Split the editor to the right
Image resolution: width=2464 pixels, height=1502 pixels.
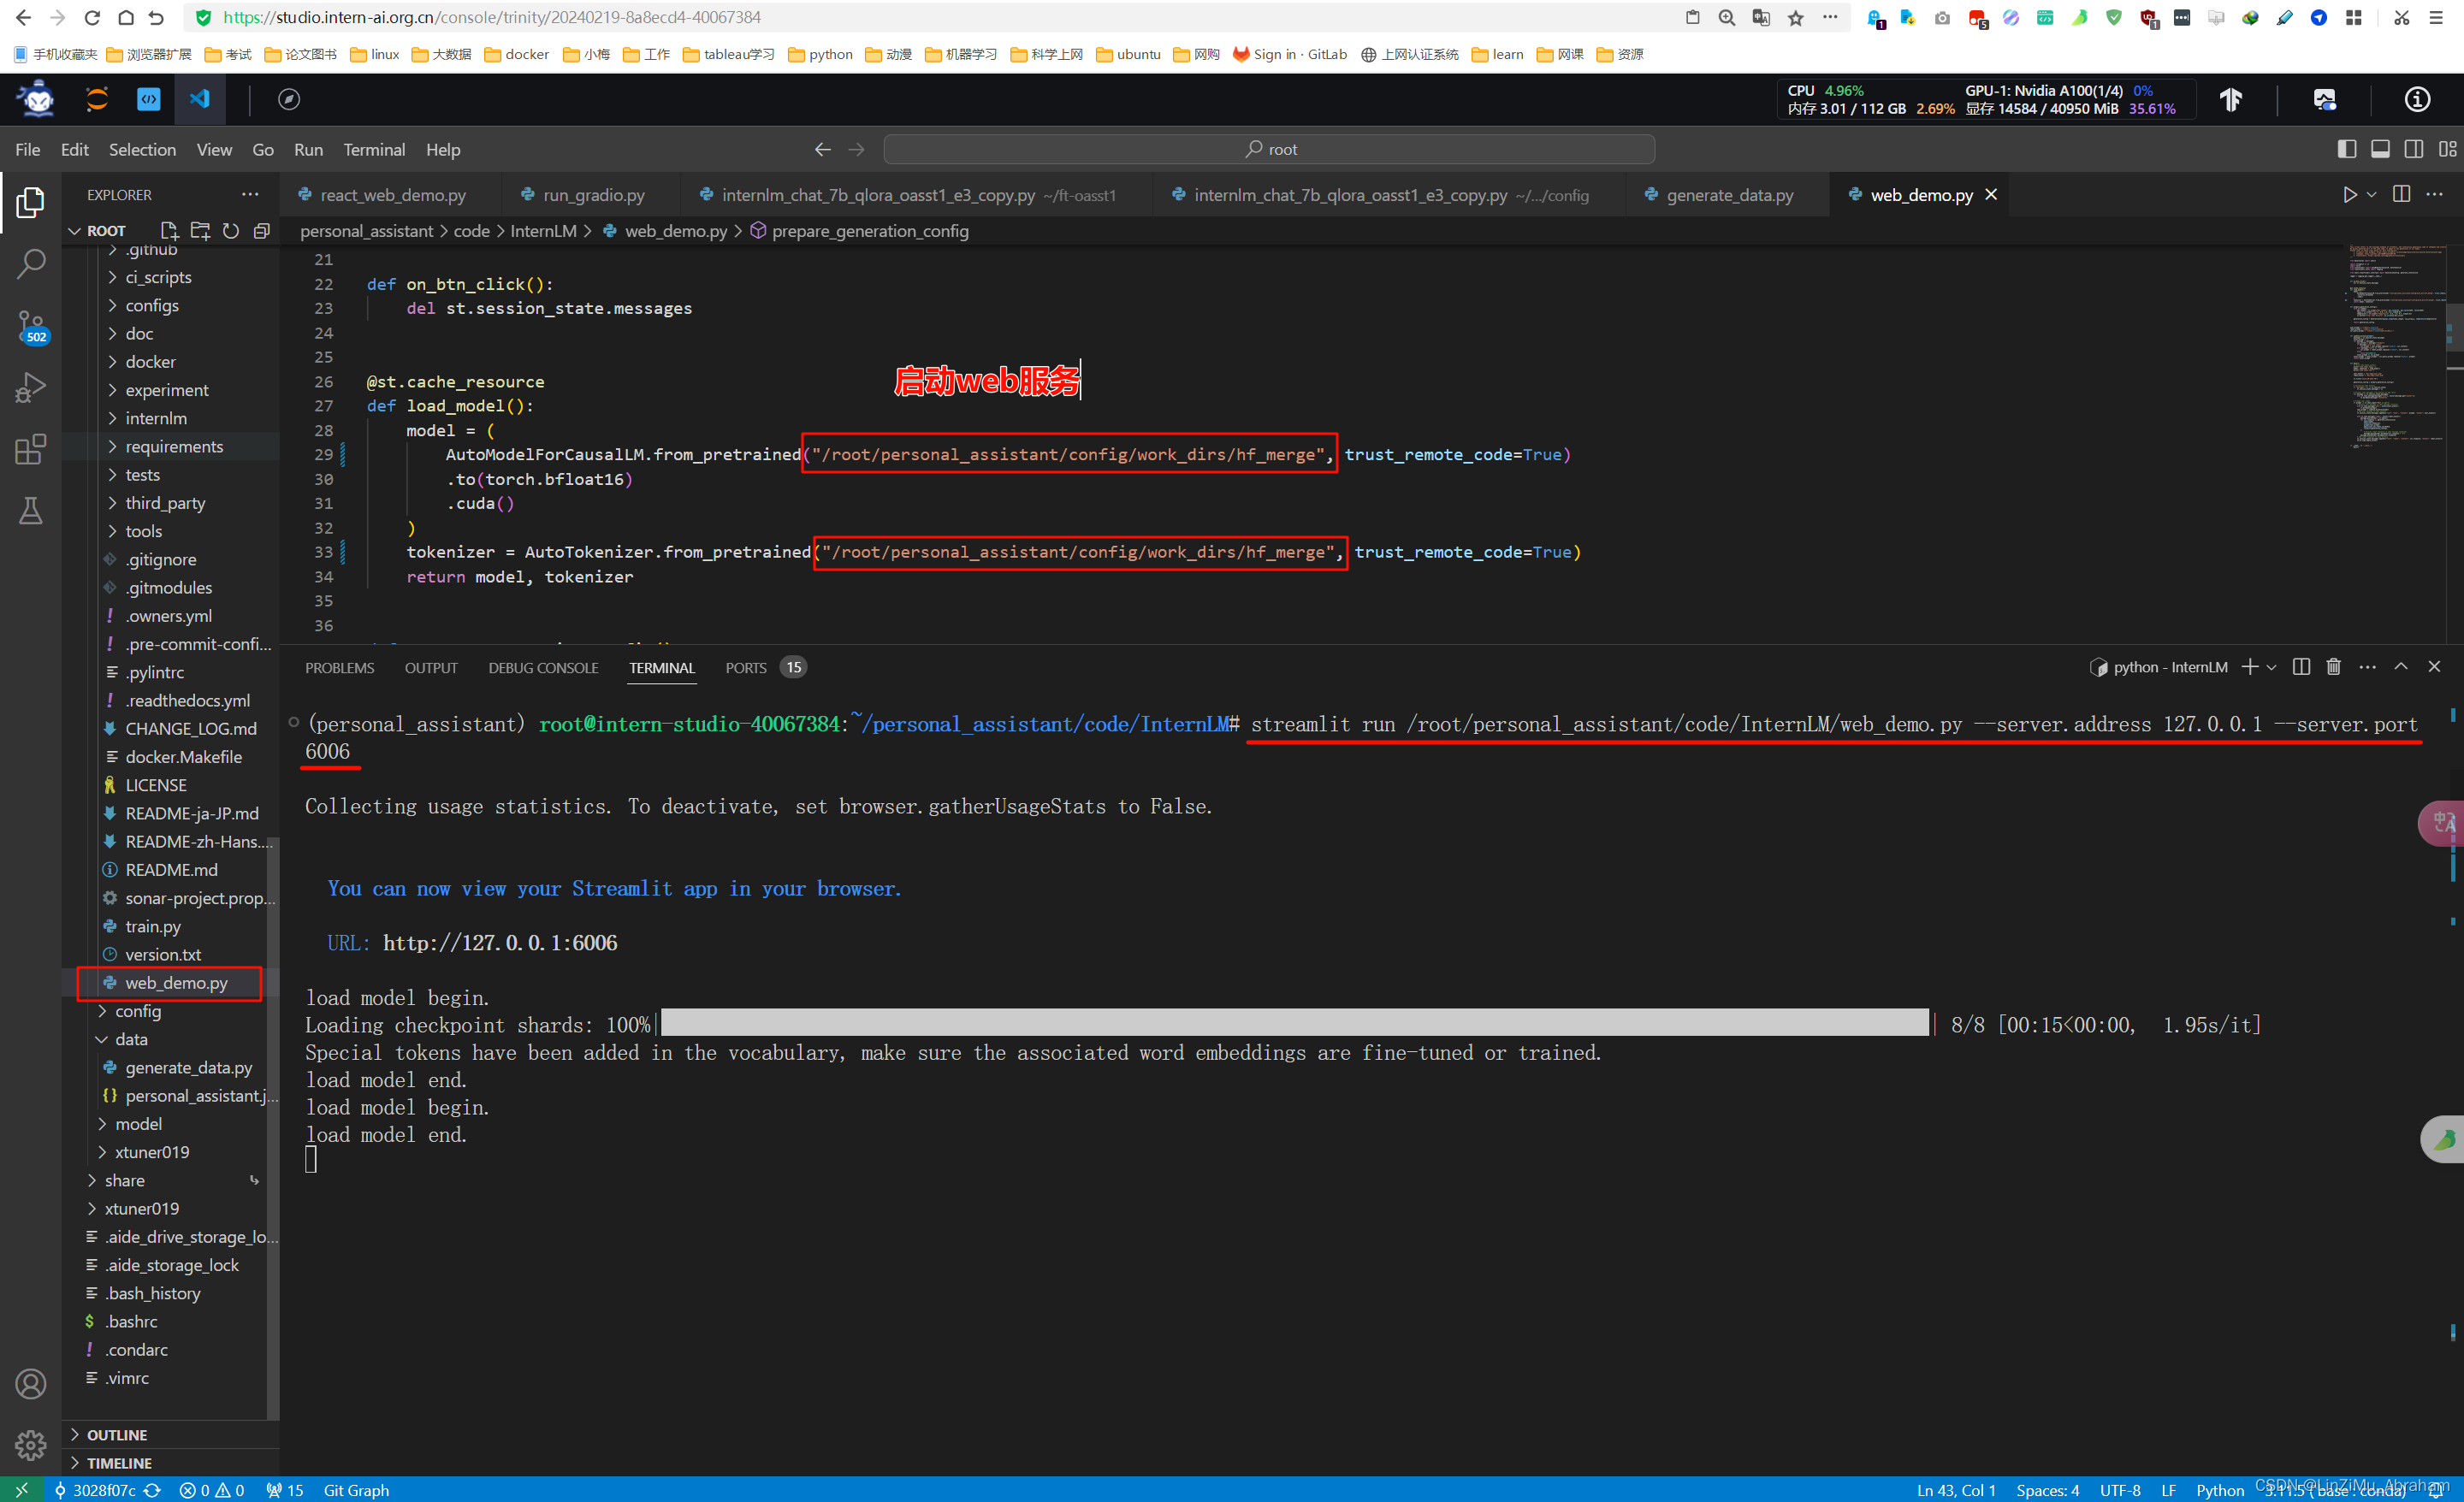click(2401, 195)
